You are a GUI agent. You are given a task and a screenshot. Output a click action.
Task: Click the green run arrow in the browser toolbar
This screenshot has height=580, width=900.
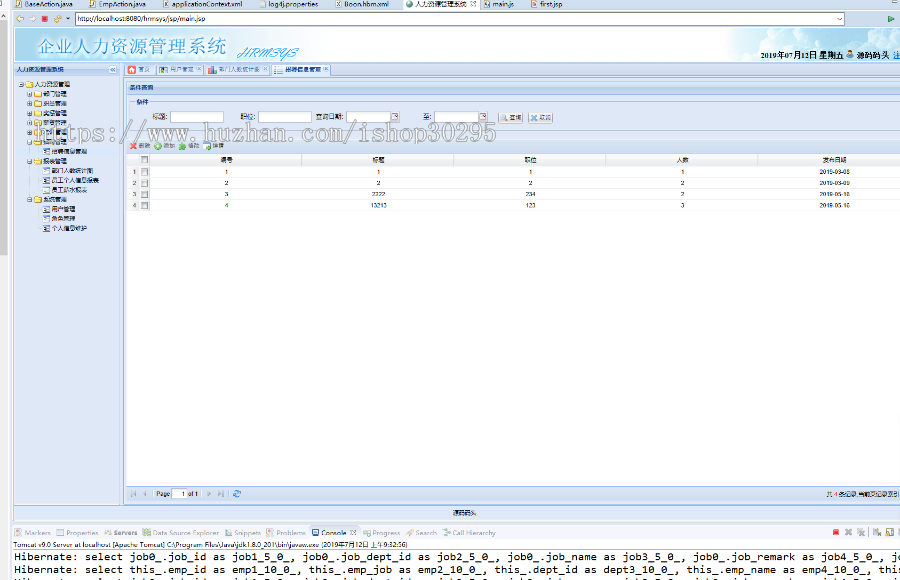891,17
